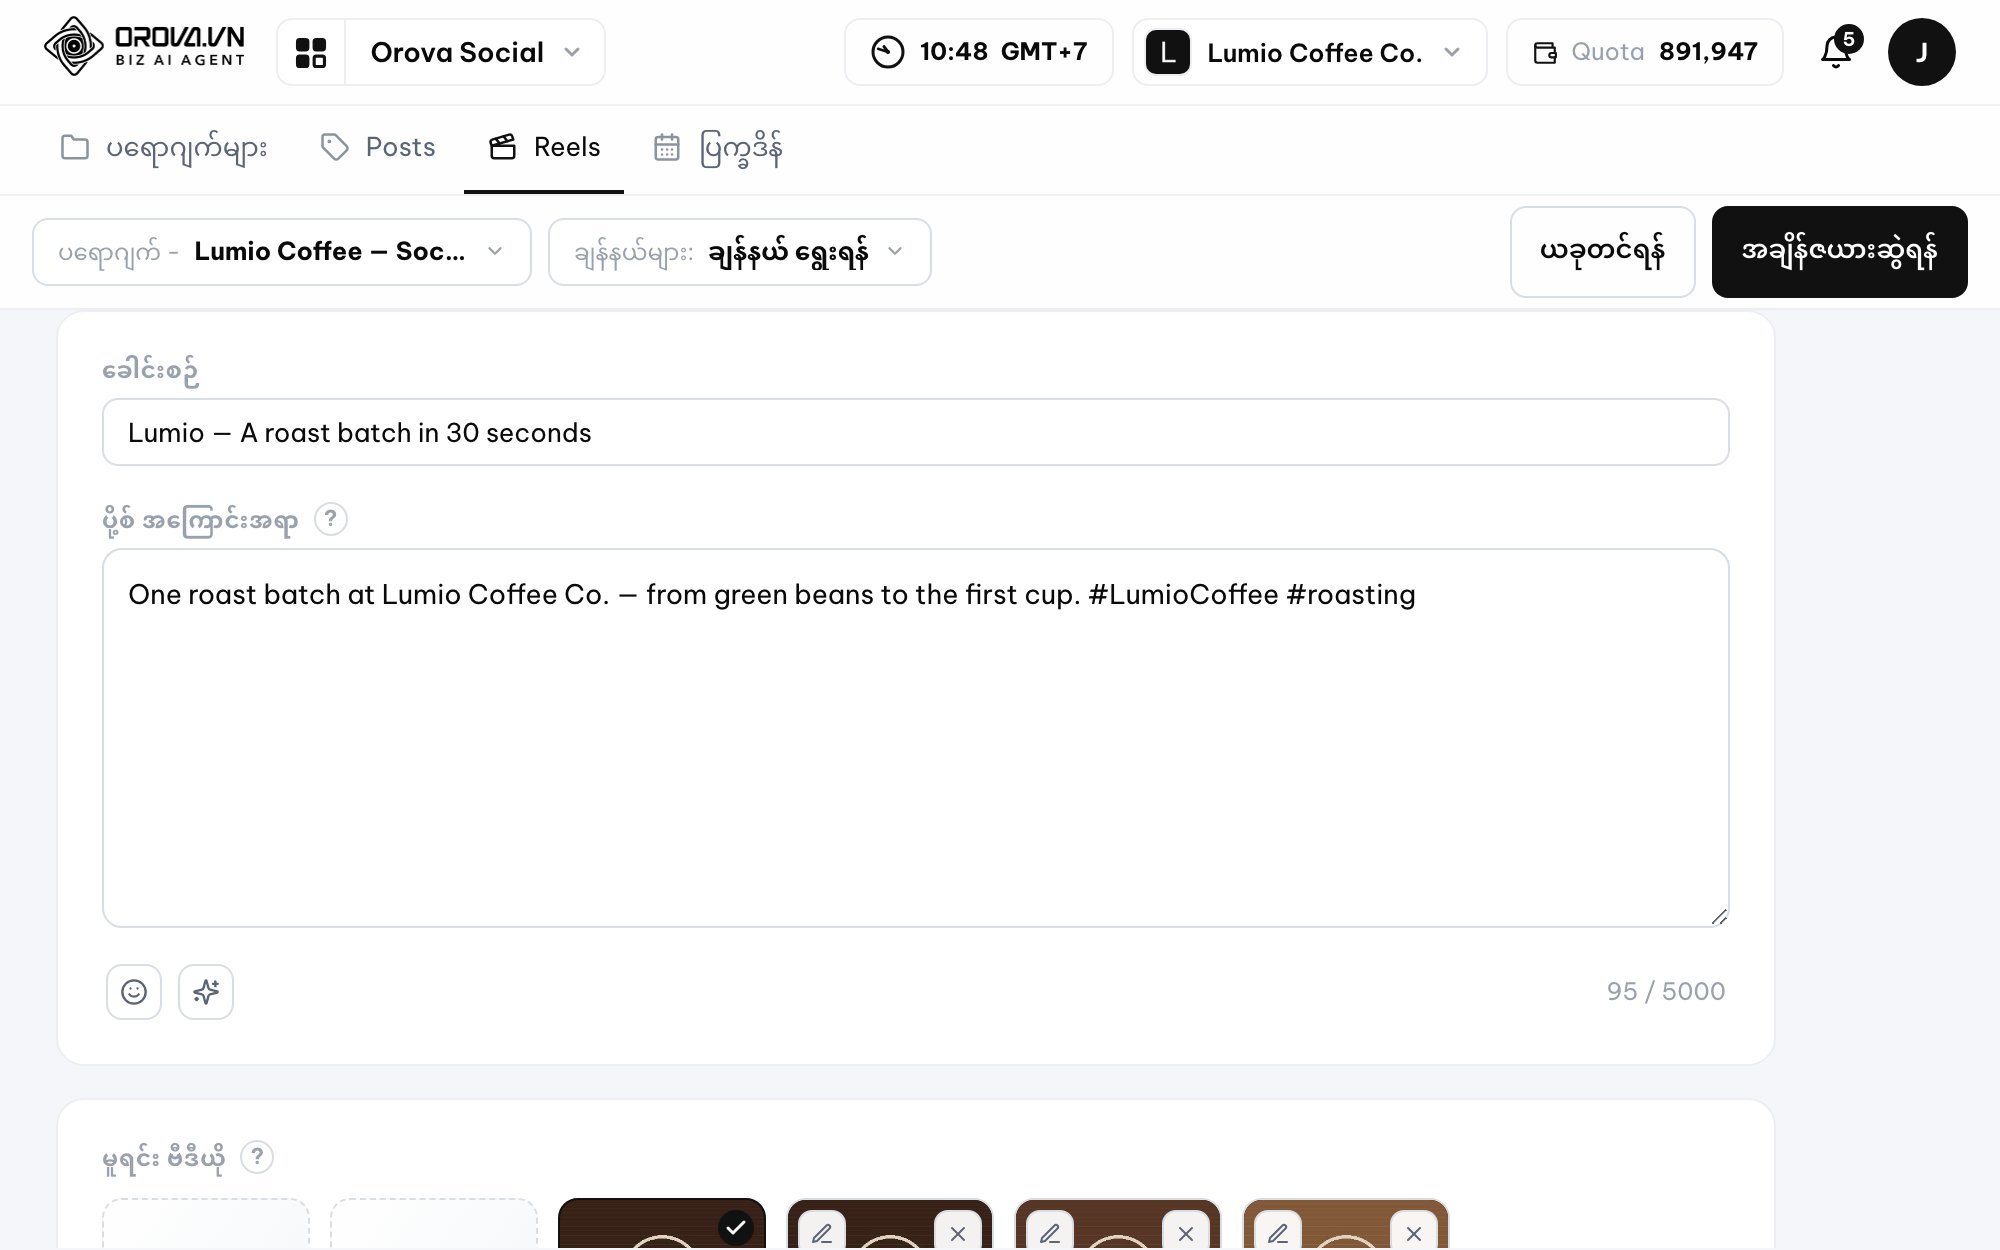The width and height of the screenshot is (2000, 1250).
Task: Go to the projects tab with folder icon
Action: 164,148
